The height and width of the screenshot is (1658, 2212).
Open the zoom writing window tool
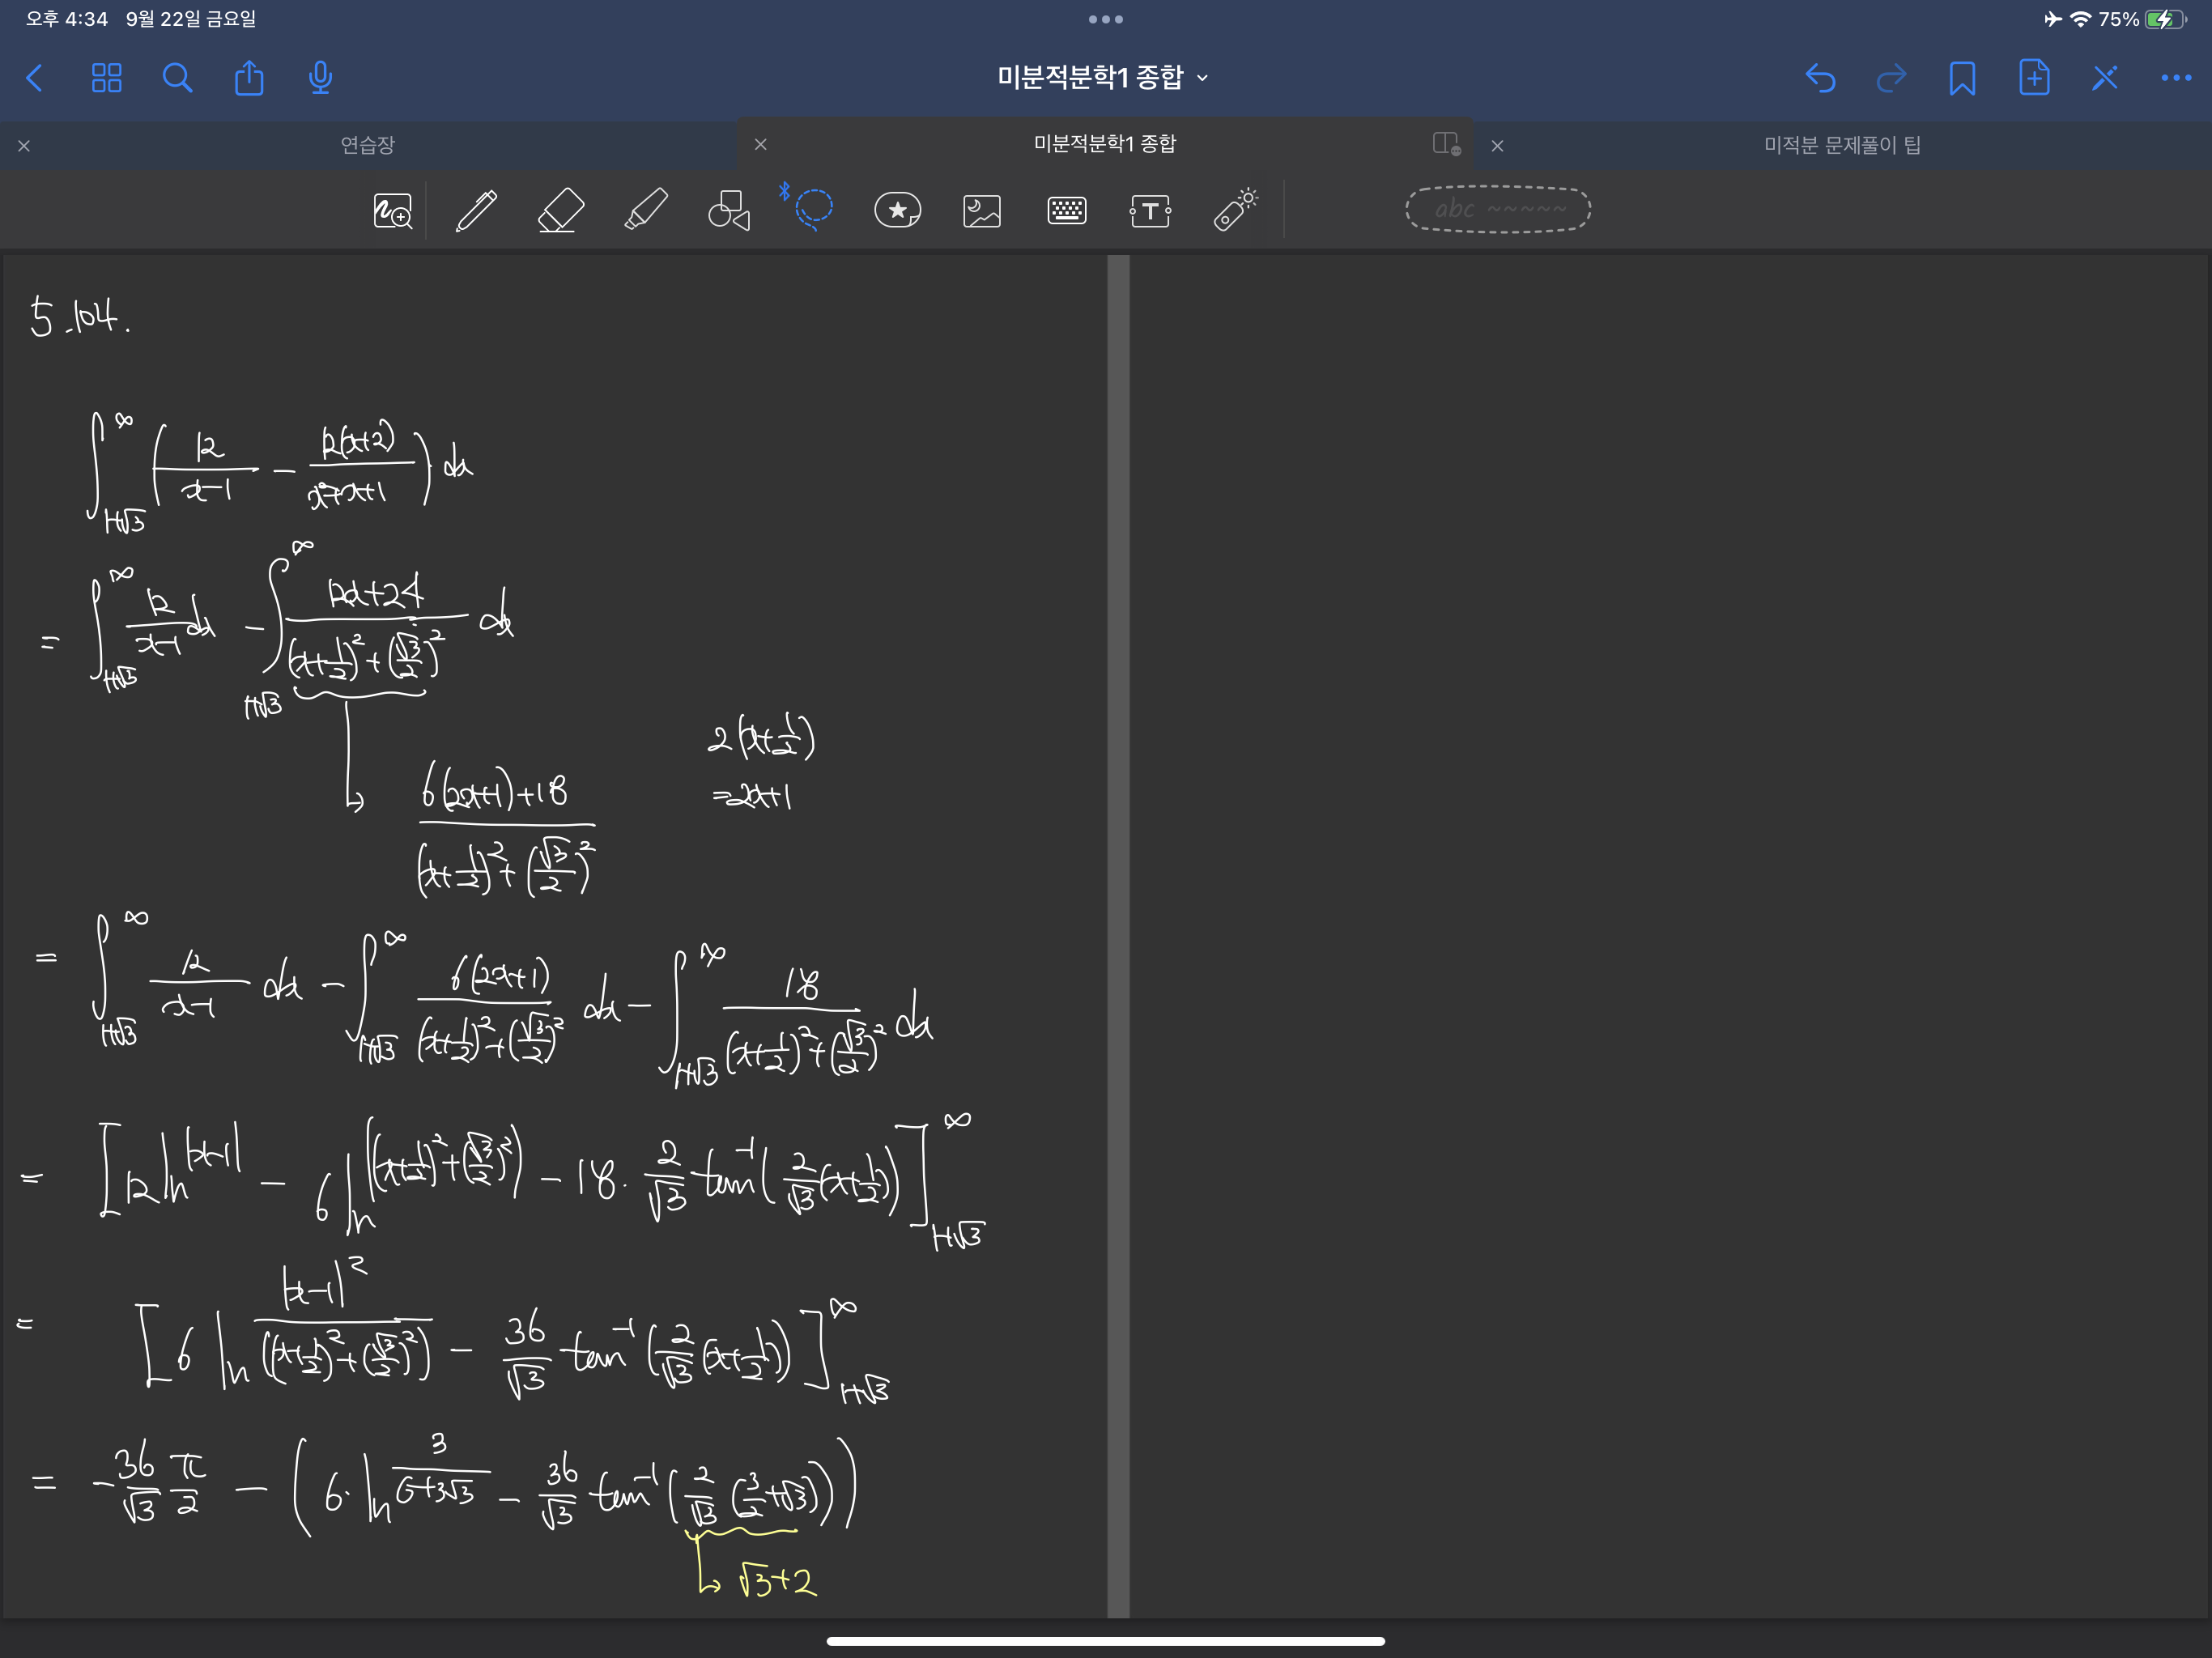tap(392, 210)
